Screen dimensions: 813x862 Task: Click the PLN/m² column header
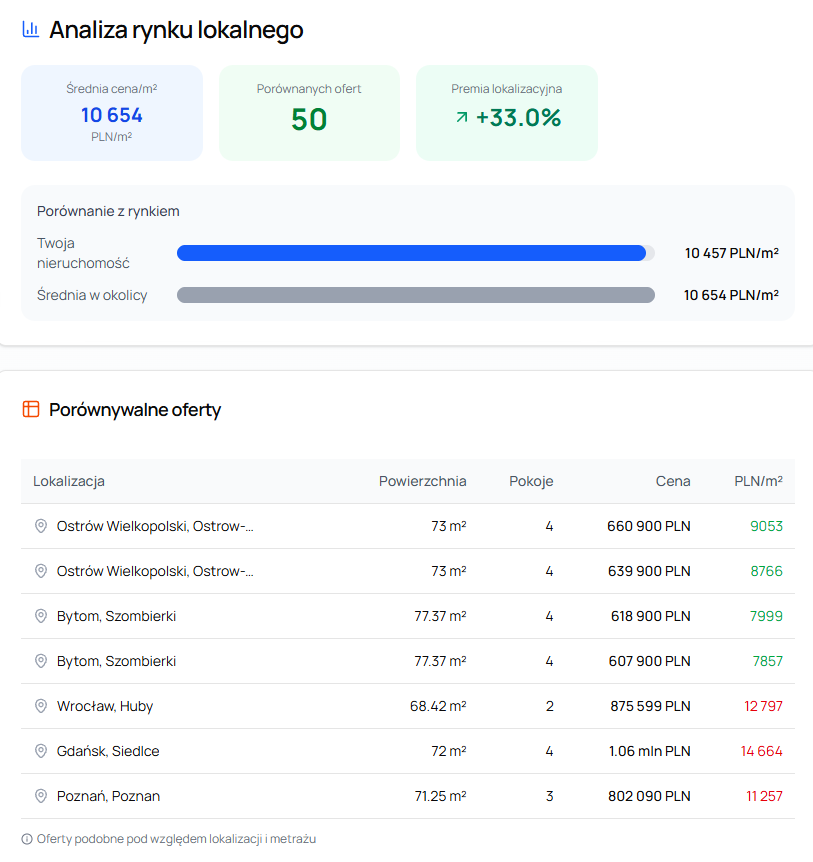click(759, 481)
